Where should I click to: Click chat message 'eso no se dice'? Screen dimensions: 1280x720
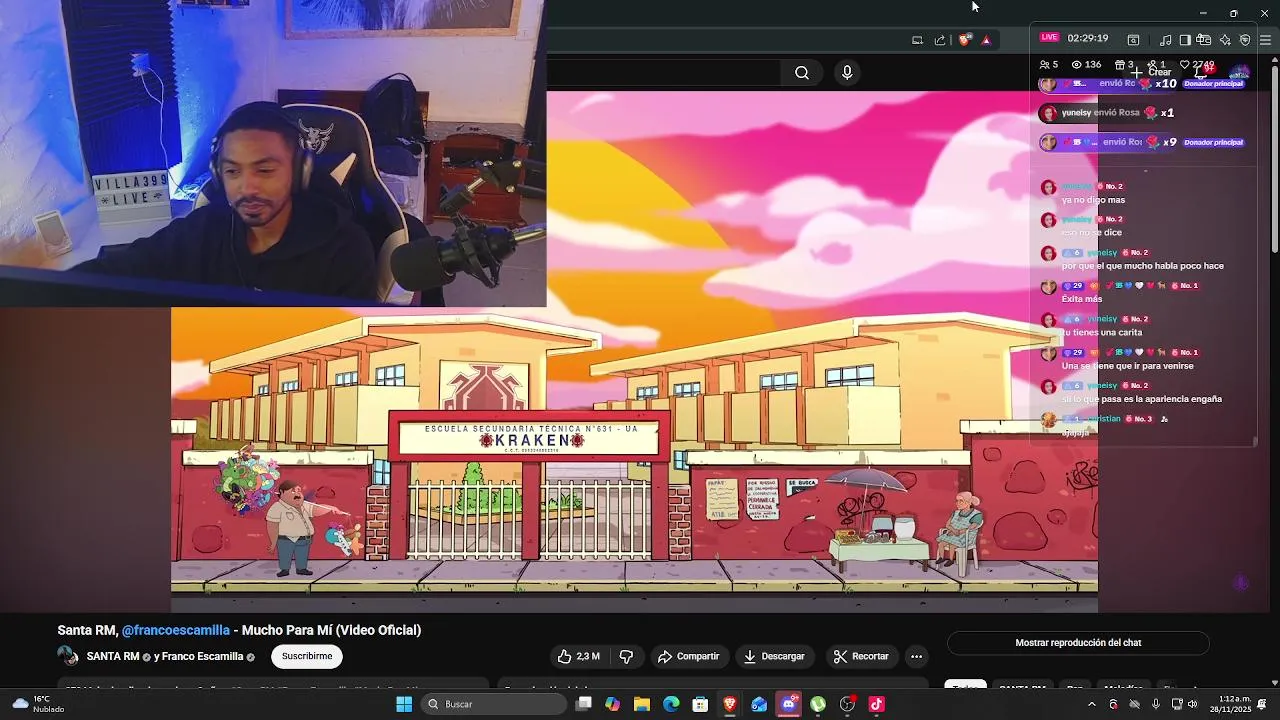(1091, 232)
